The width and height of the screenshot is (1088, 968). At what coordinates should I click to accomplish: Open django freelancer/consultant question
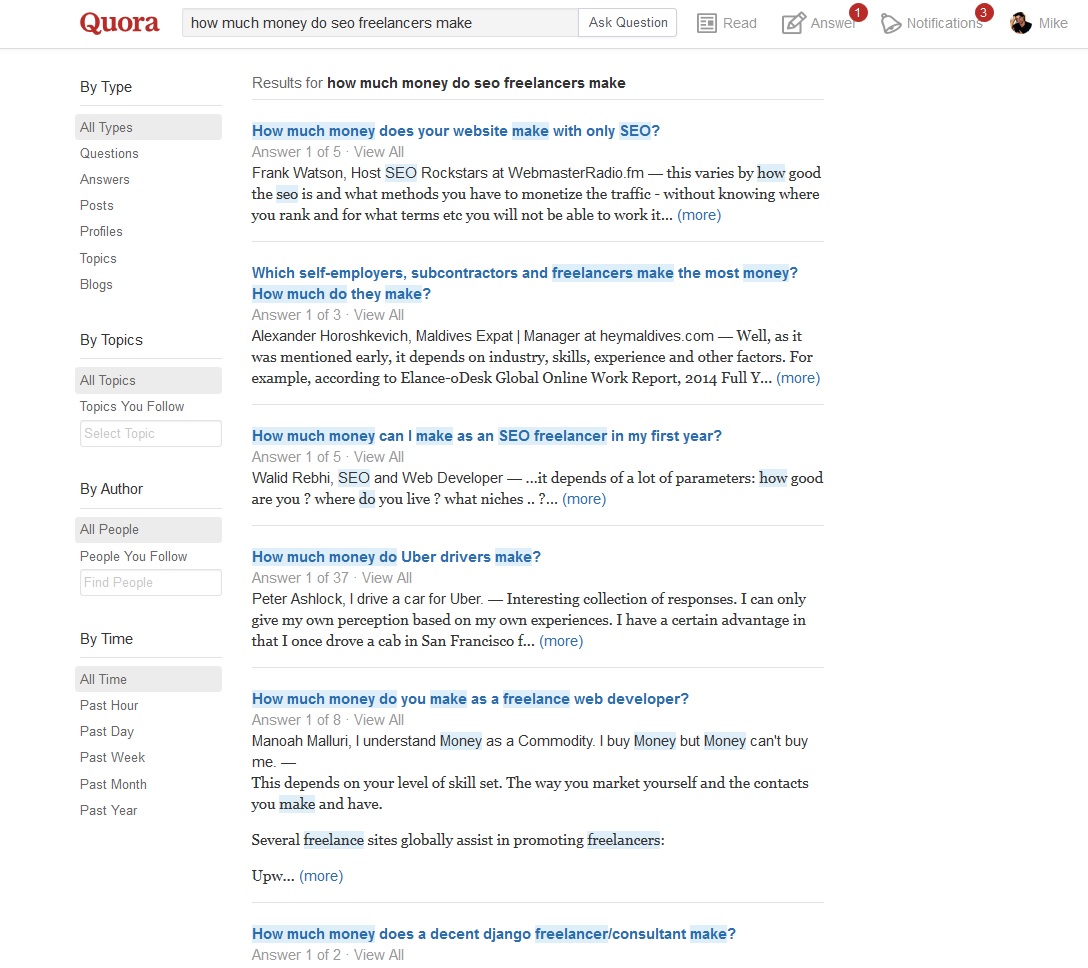493,934
